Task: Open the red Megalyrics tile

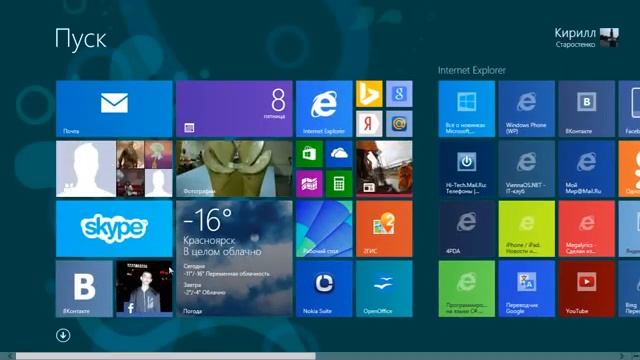Action: 587,229
